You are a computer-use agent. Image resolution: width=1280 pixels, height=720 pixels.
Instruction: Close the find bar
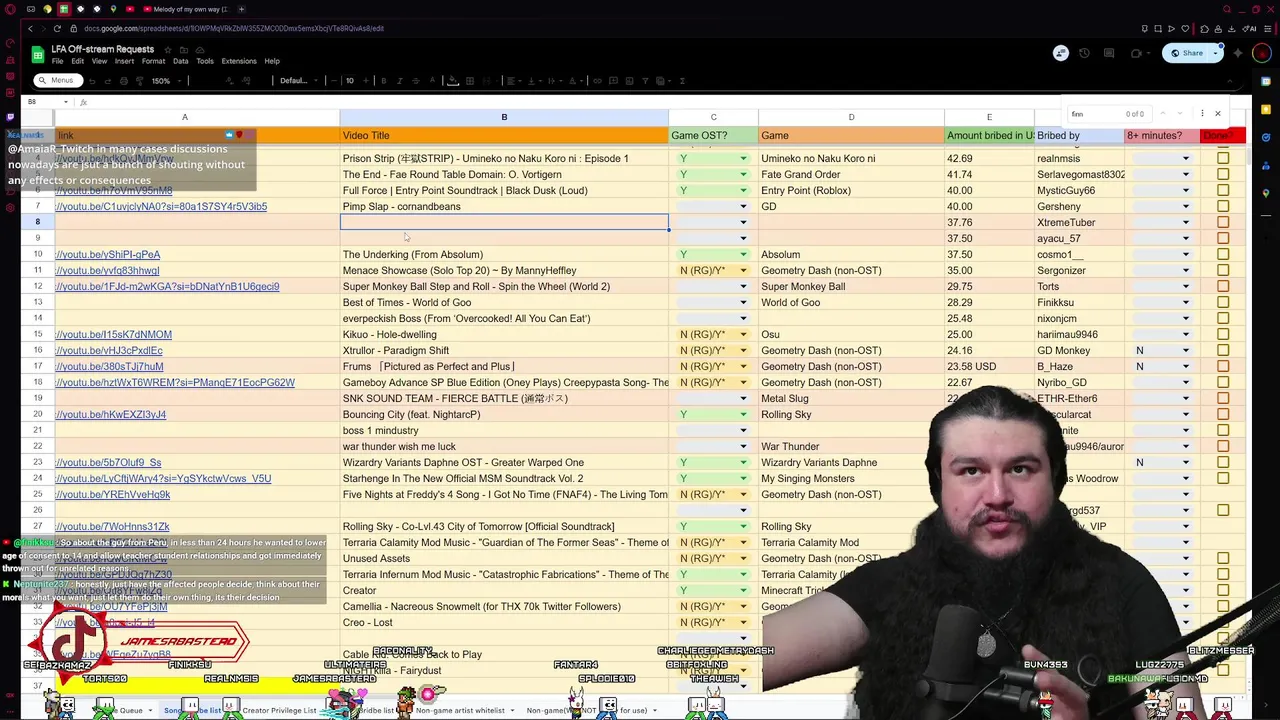coord(1217,114)
